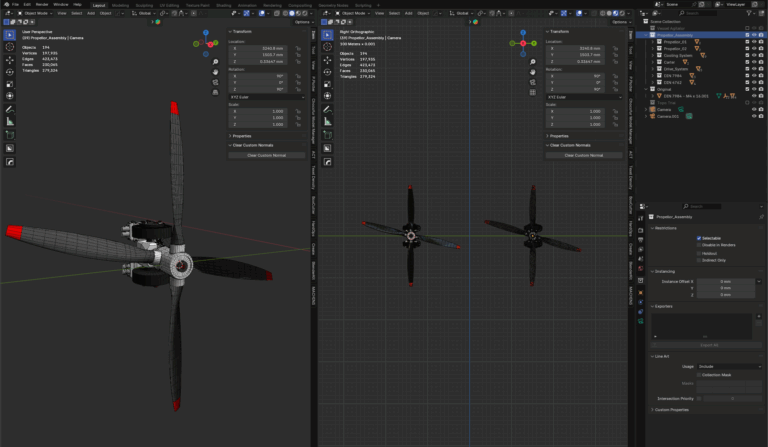
Task: Pick the Measure tool in left toolbar
Action: 10,121
